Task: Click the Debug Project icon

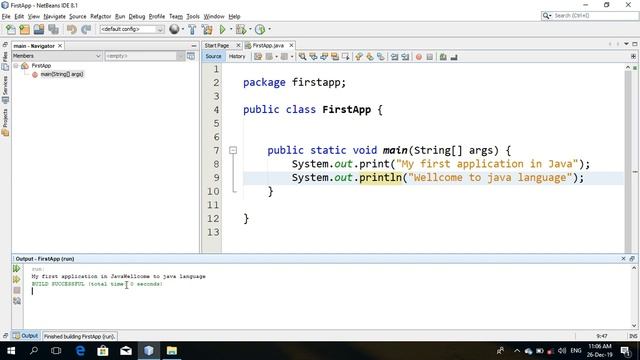Action: point(241,29)
